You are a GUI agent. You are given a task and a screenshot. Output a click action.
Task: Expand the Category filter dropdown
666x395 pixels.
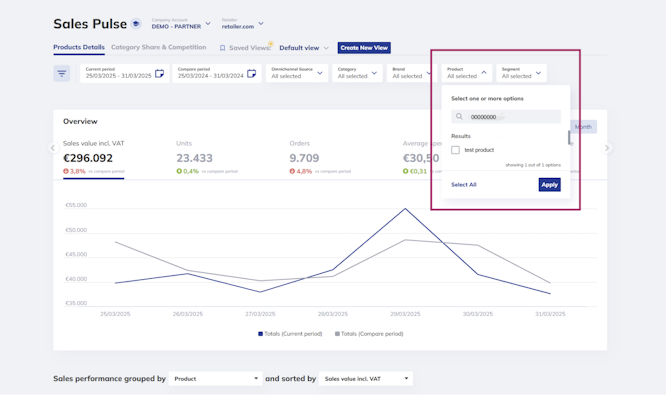point(357,73)
